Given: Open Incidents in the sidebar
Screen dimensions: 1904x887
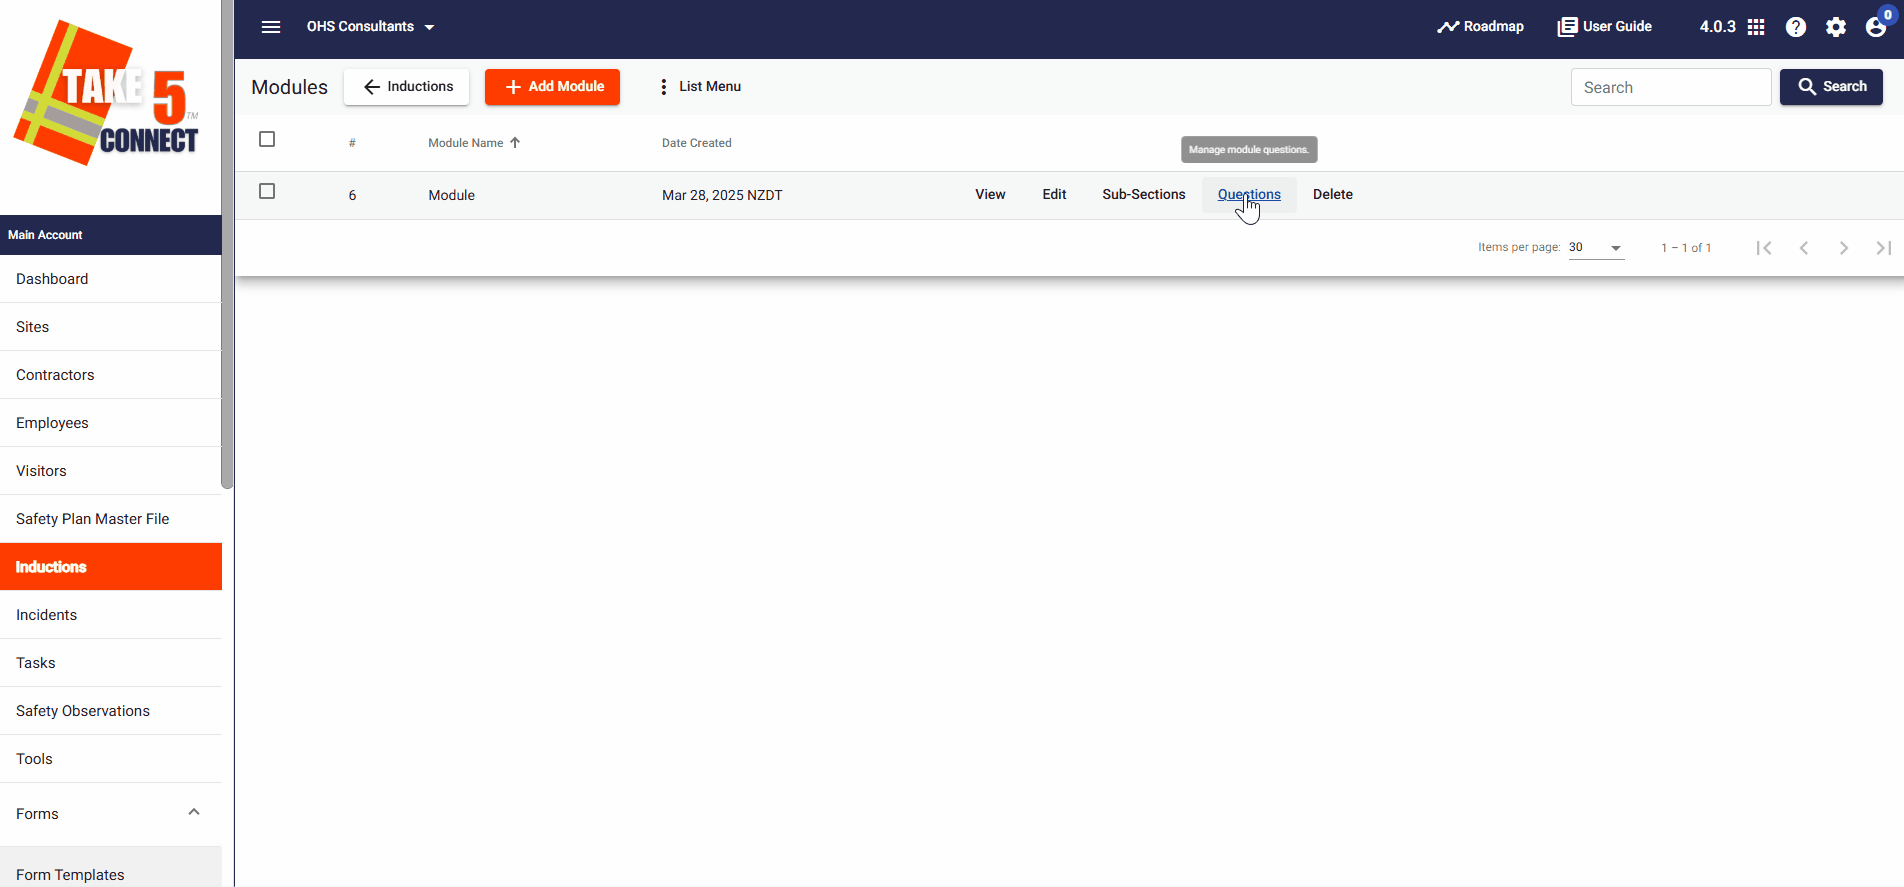Looking at the screenshot, I should [x=111, y=615].
